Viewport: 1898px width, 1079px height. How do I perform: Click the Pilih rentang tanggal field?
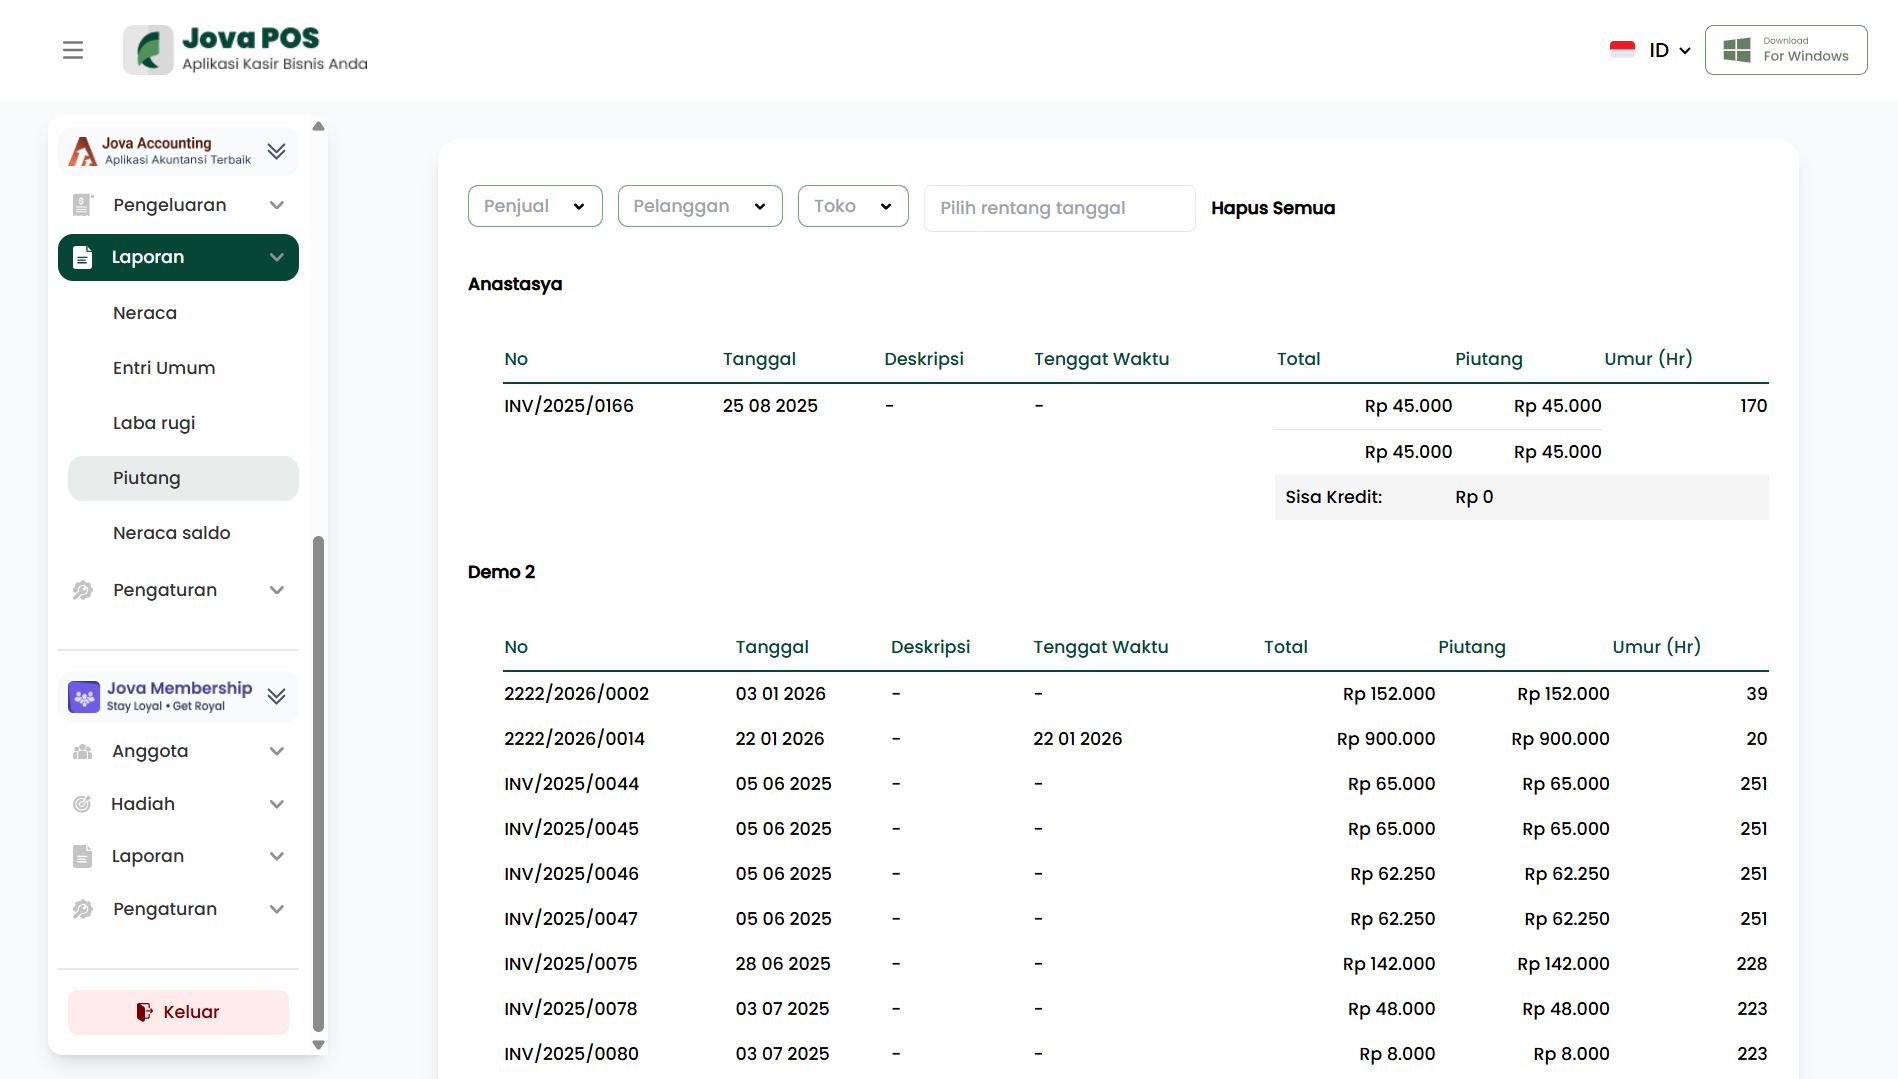[x=1059, y=208]
